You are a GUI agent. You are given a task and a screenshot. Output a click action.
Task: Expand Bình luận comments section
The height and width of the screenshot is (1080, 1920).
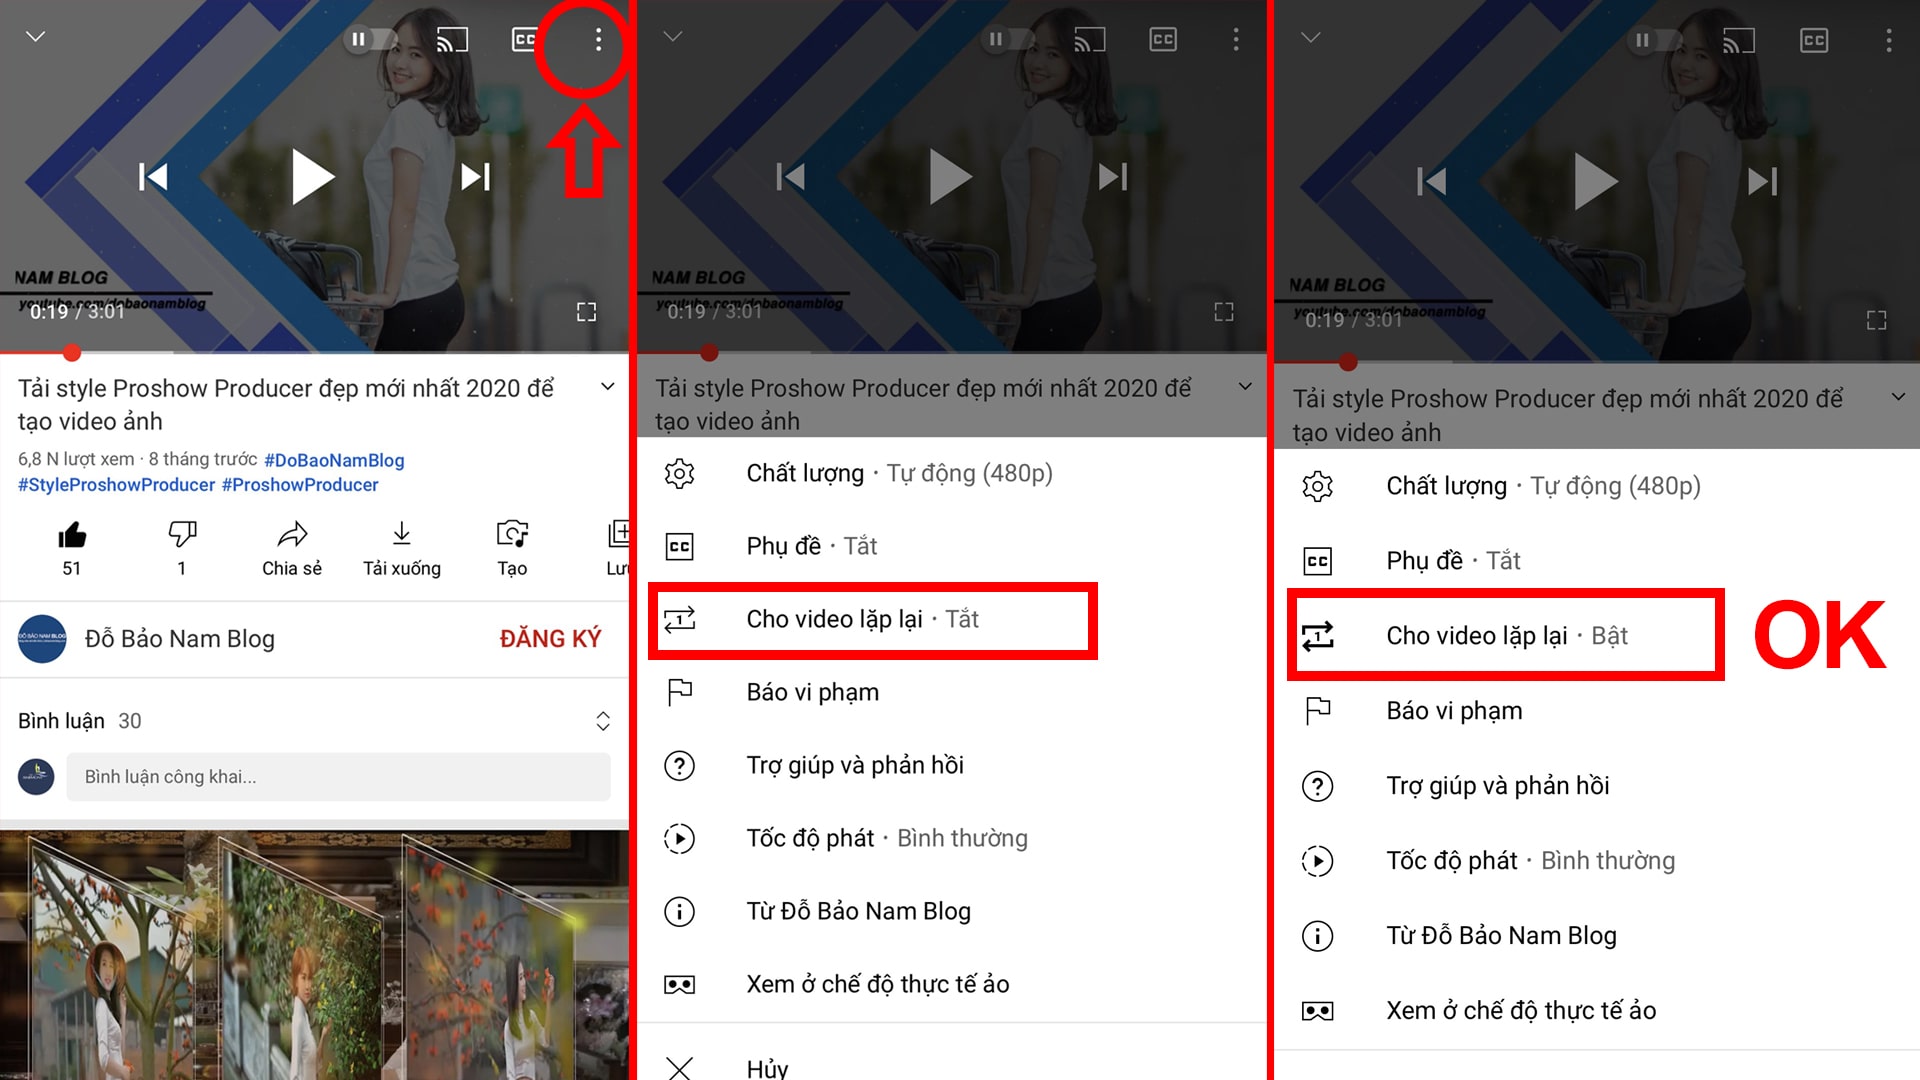coord(603,721)
